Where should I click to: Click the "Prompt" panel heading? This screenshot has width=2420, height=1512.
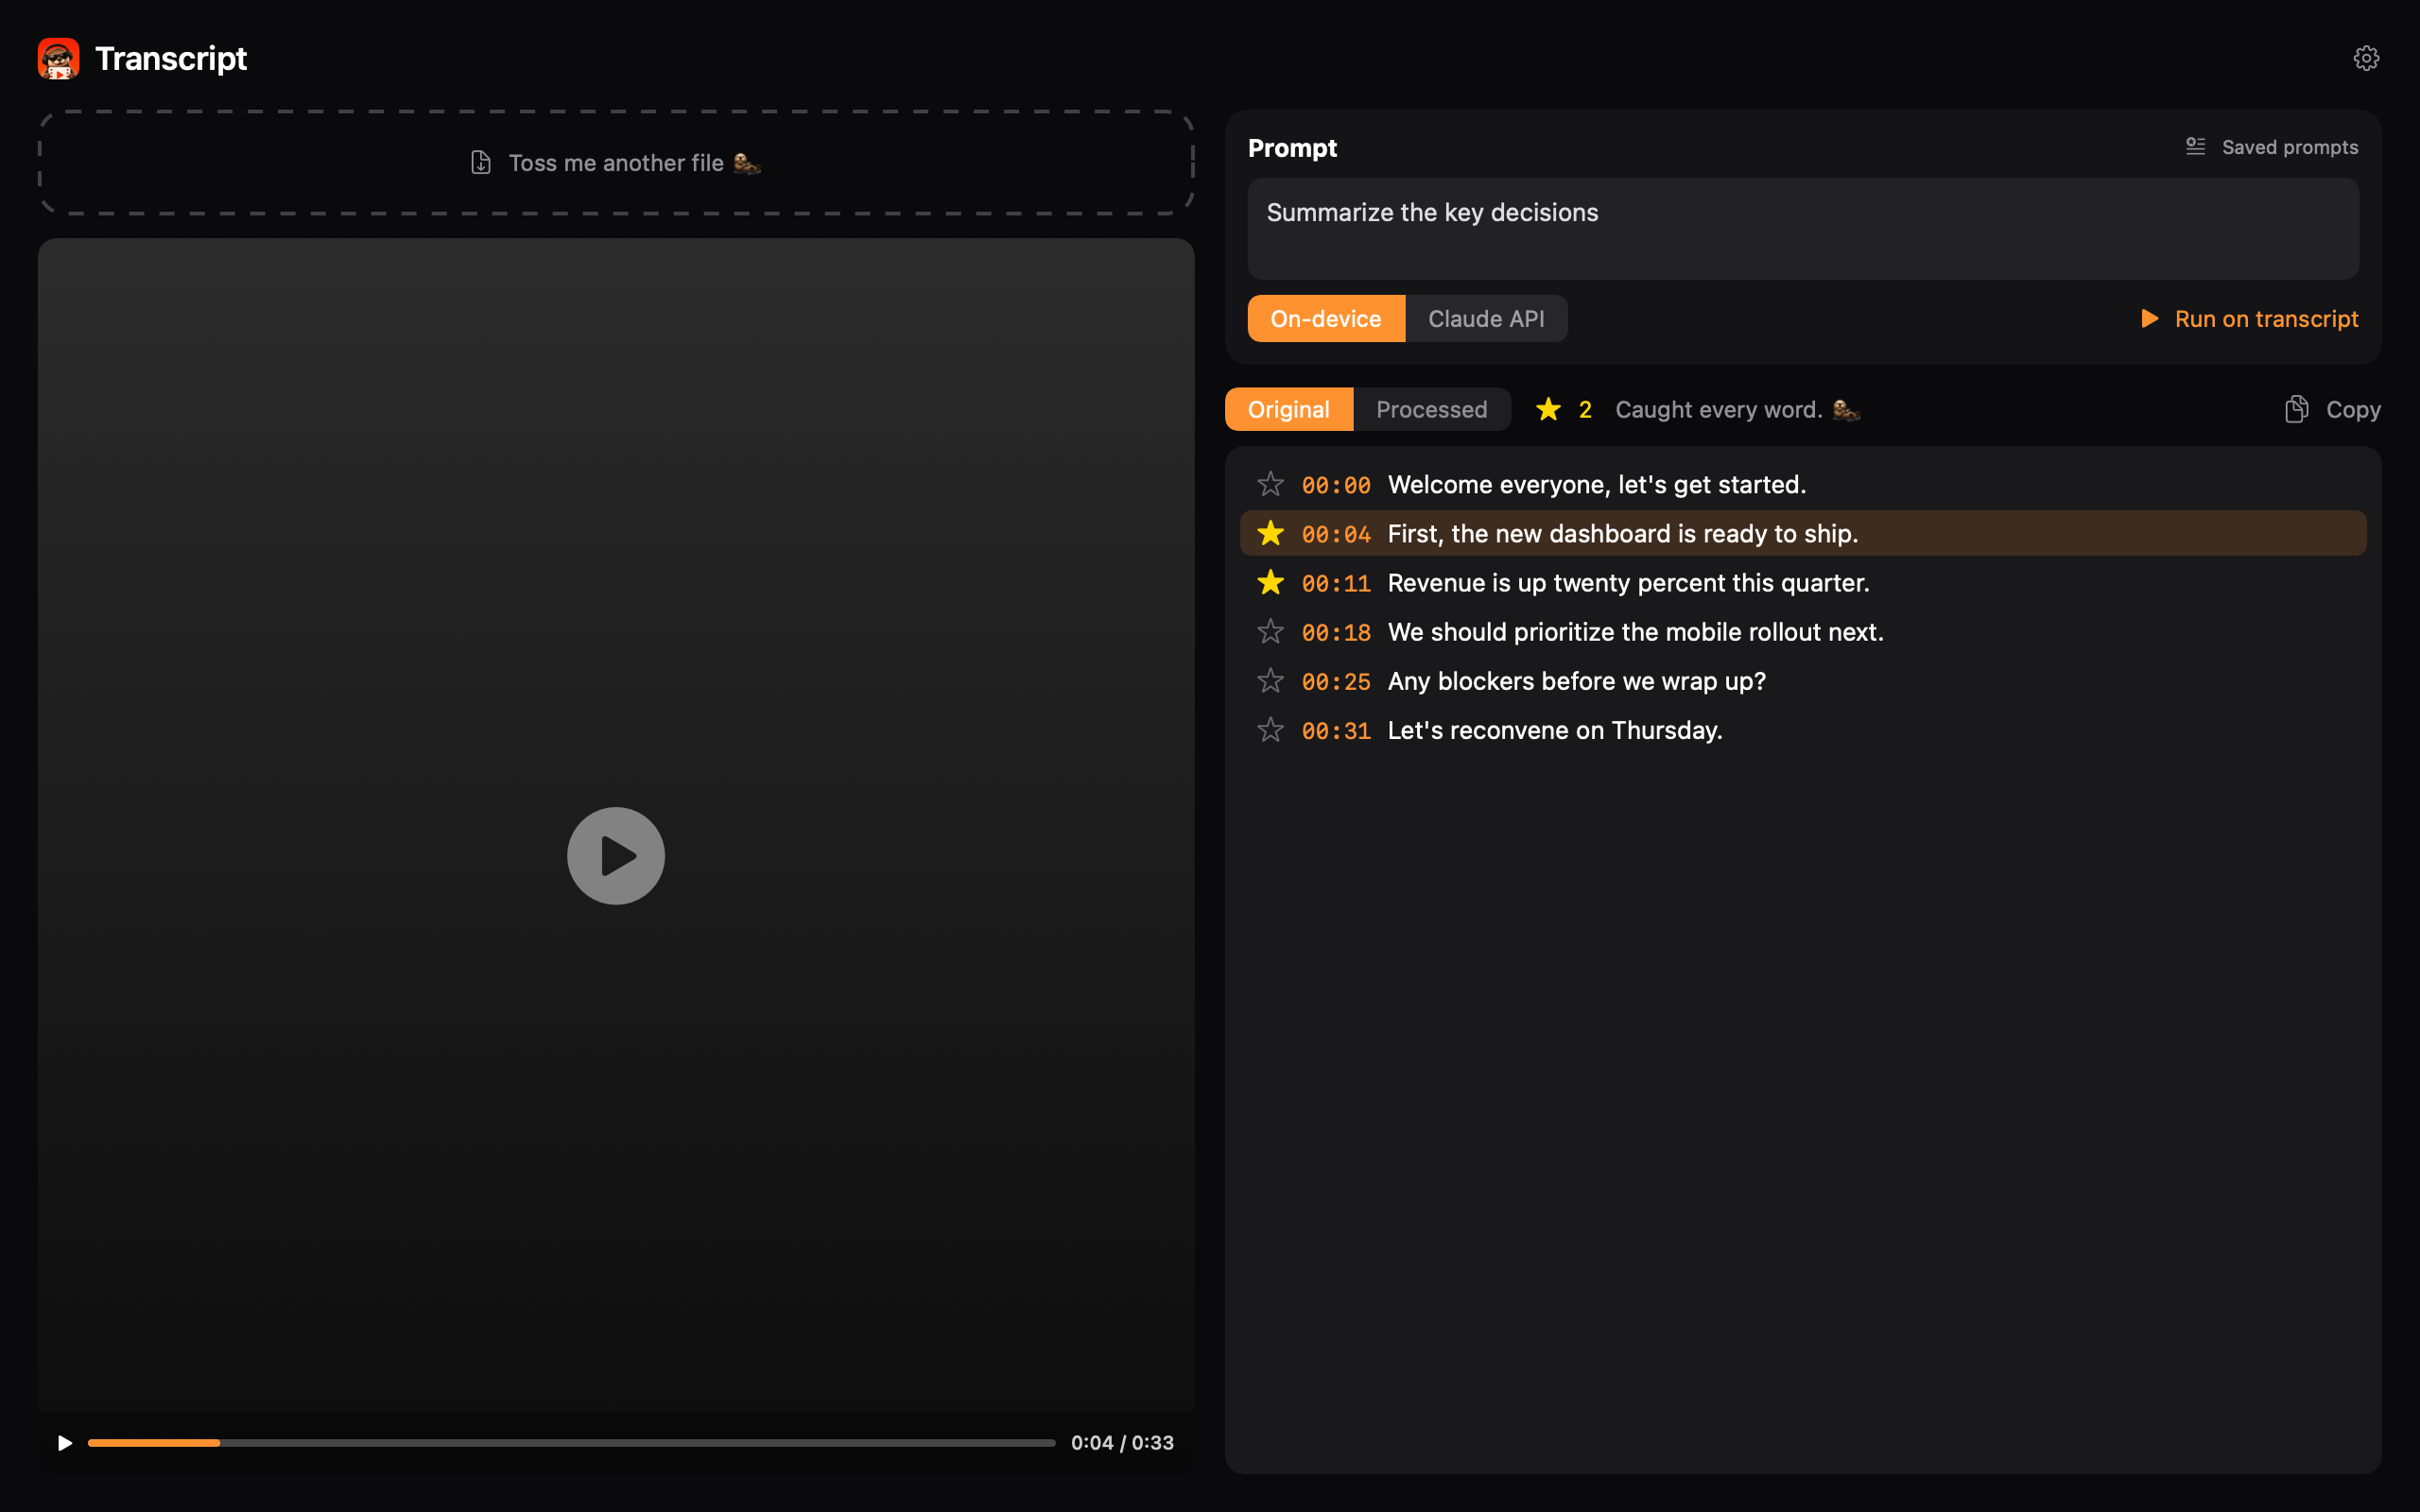tap(1292, 147)
